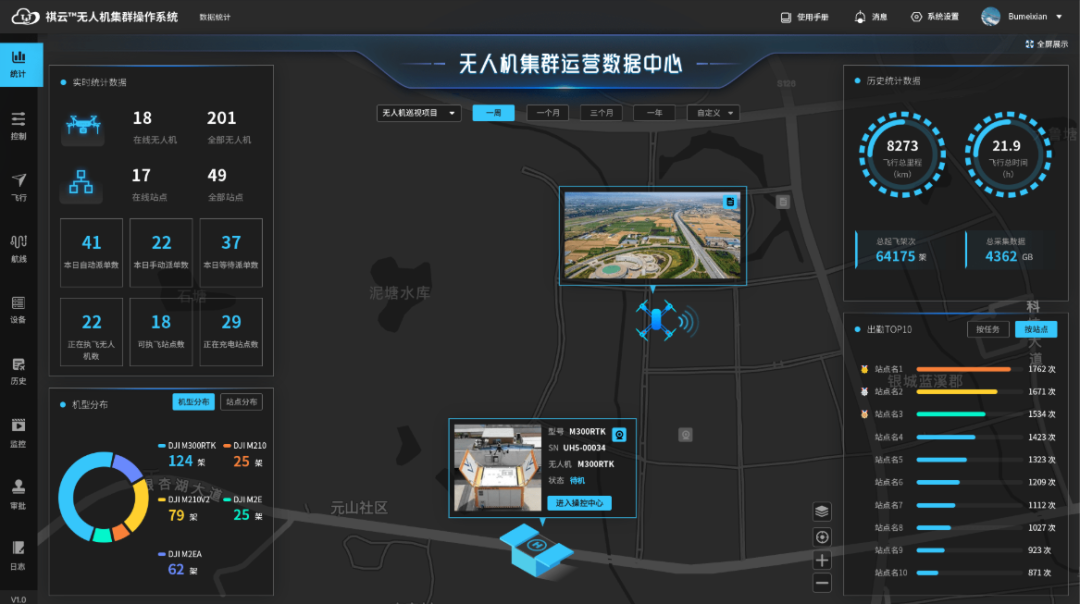Open the Bumeixian user account menu
This screenshot has height=604, width=1080.
[x=1021, y=17]
